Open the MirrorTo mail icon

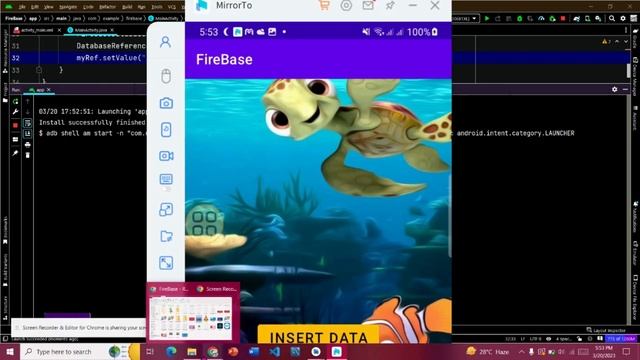(x=368, y=5)
